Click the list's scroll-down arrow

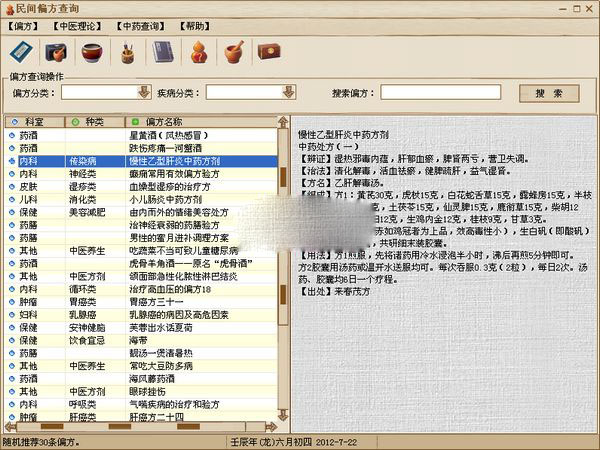pos(282,415)
